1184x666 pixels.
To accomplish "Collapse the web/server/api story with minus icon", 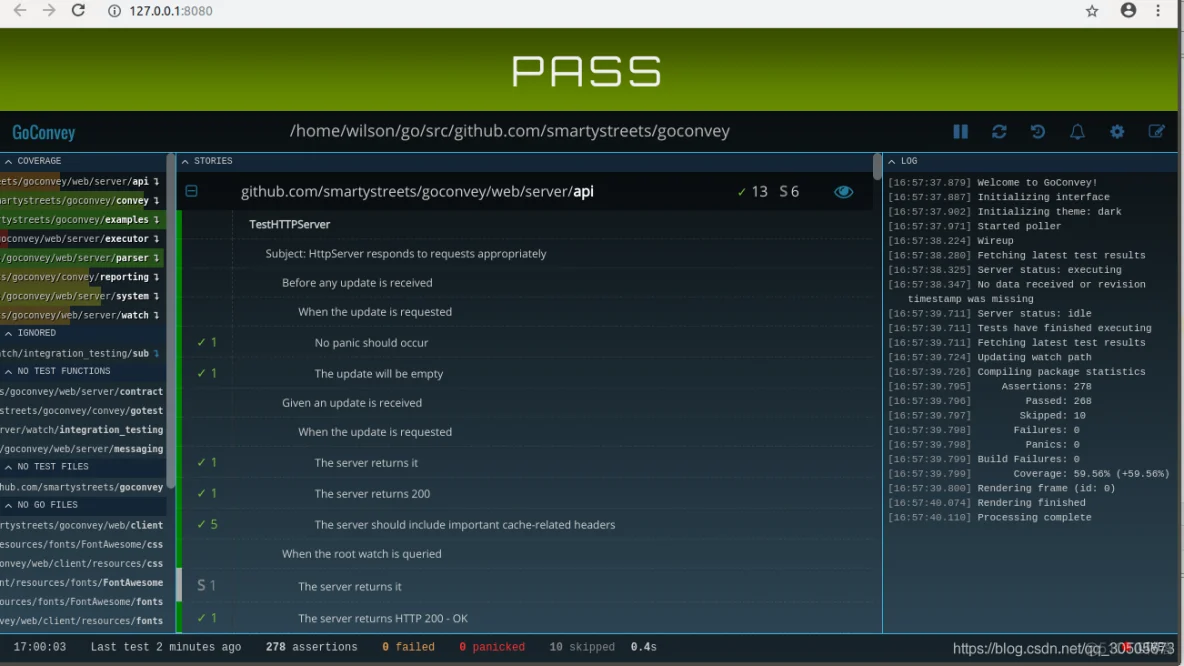I will tap(192, 191).
